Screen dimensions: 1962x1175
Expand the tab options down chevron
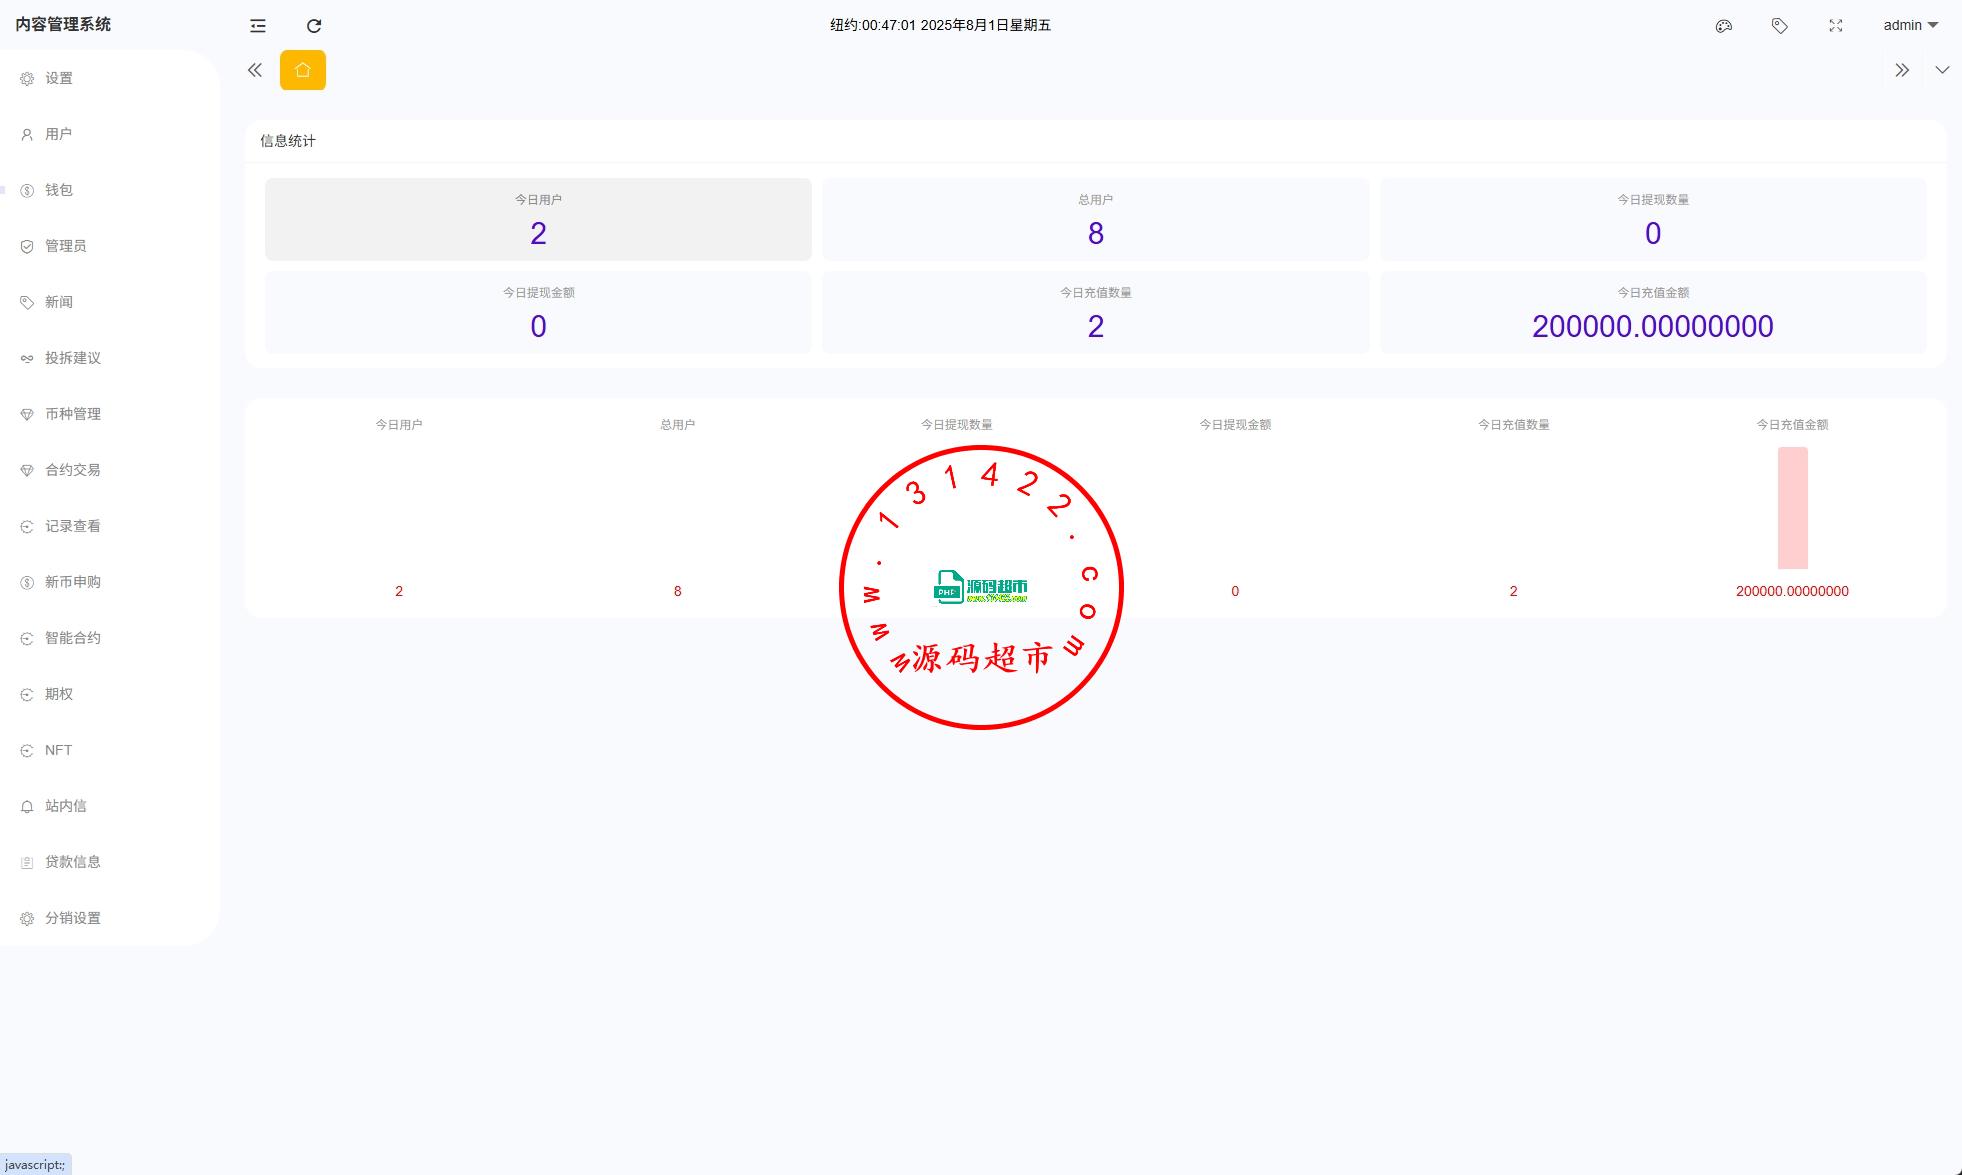1941,70
